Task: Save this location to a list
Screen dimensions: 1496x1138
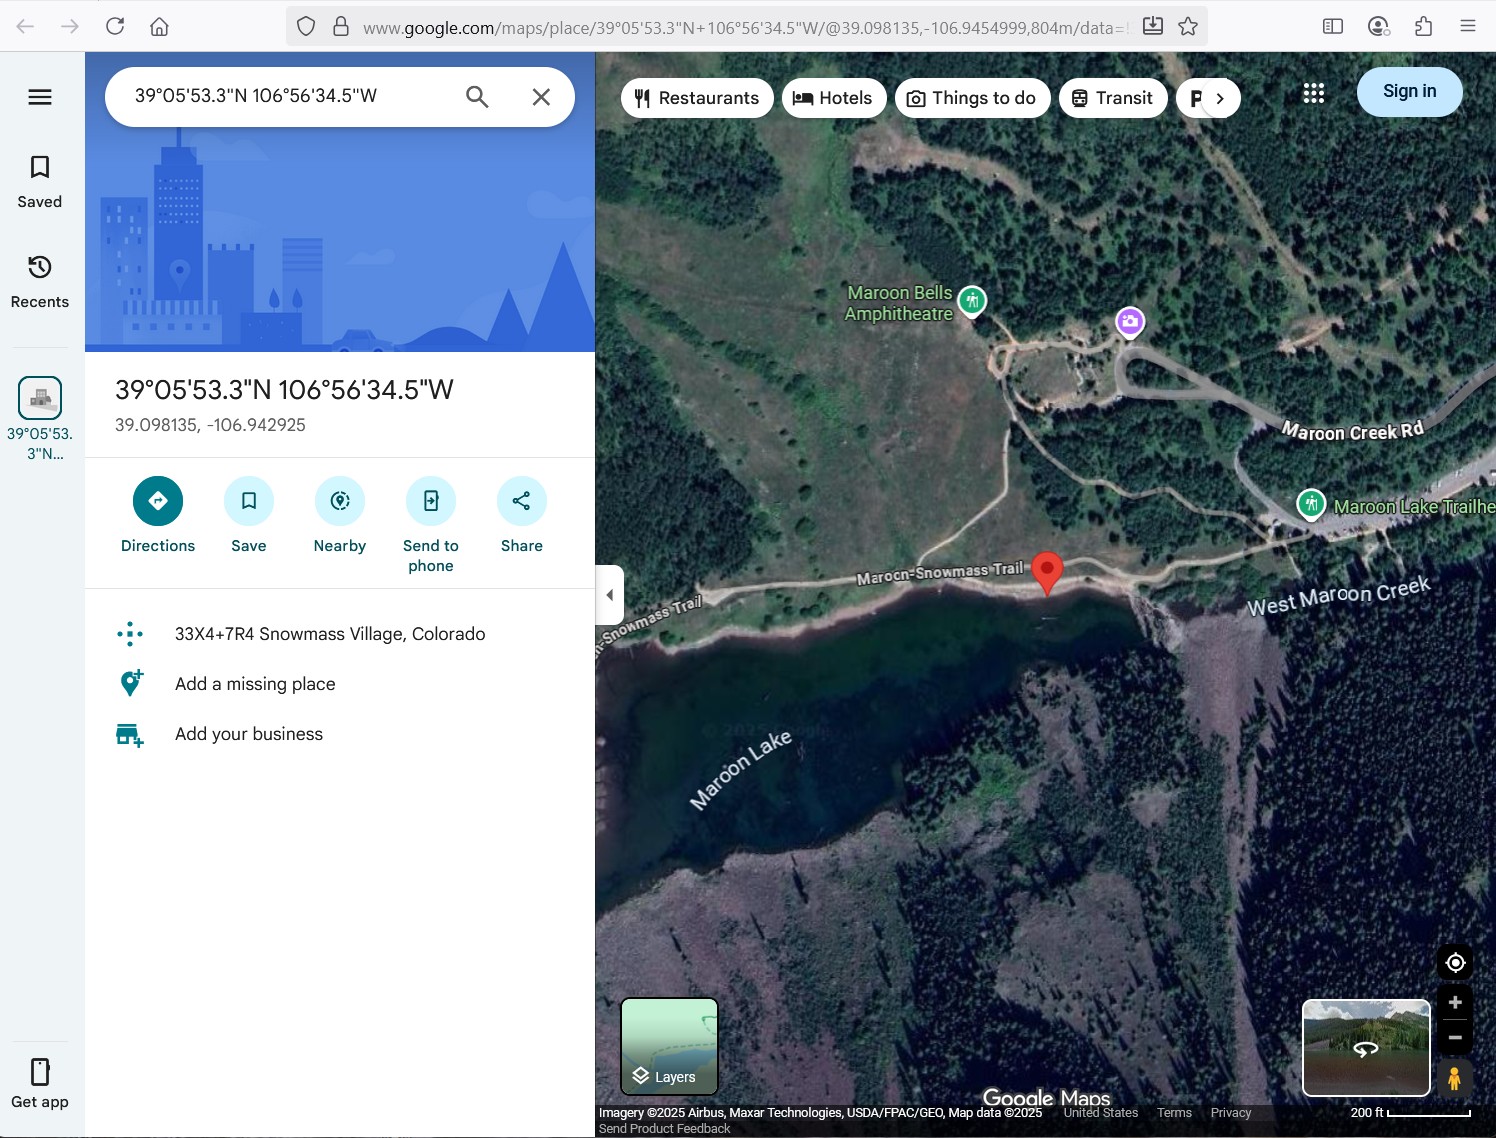Action: [x=249, y=515]
